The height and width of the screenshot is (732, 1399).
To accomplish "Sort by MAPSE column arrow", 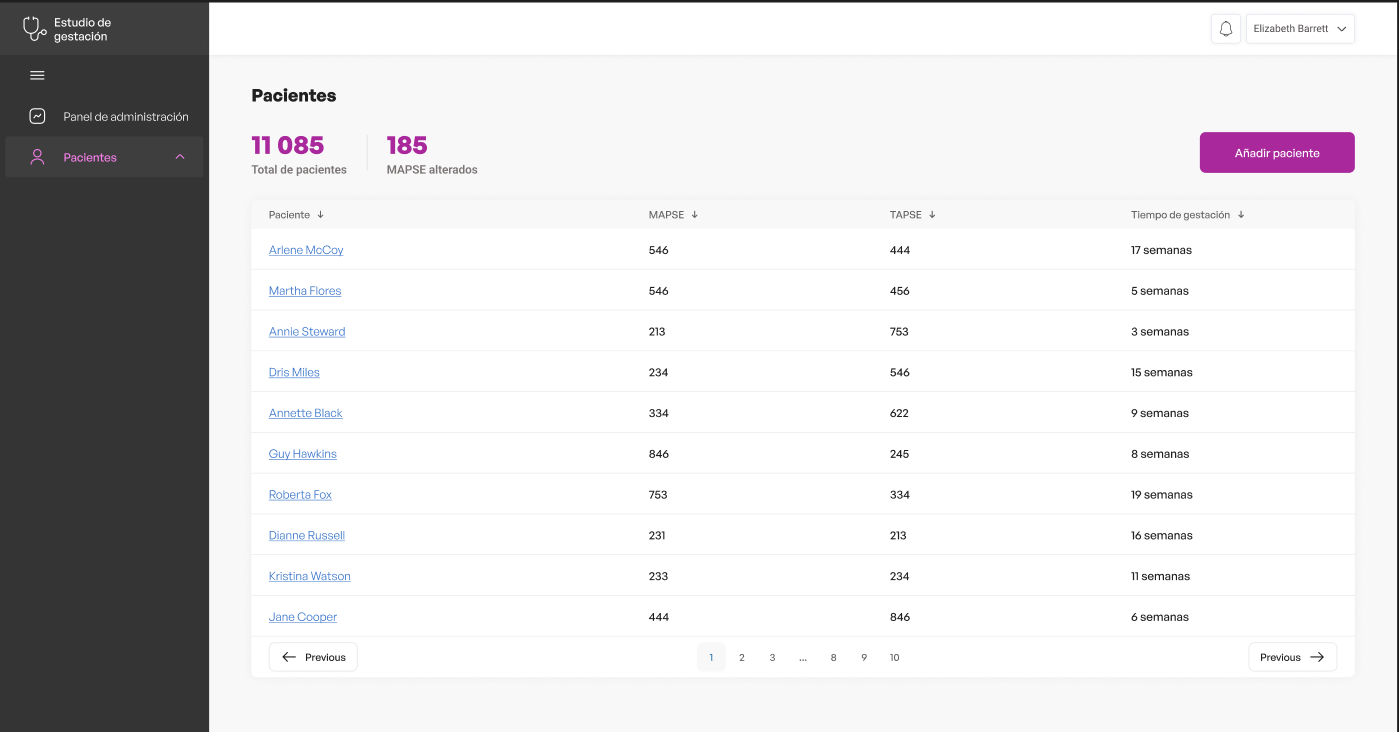I will (695, 215).
